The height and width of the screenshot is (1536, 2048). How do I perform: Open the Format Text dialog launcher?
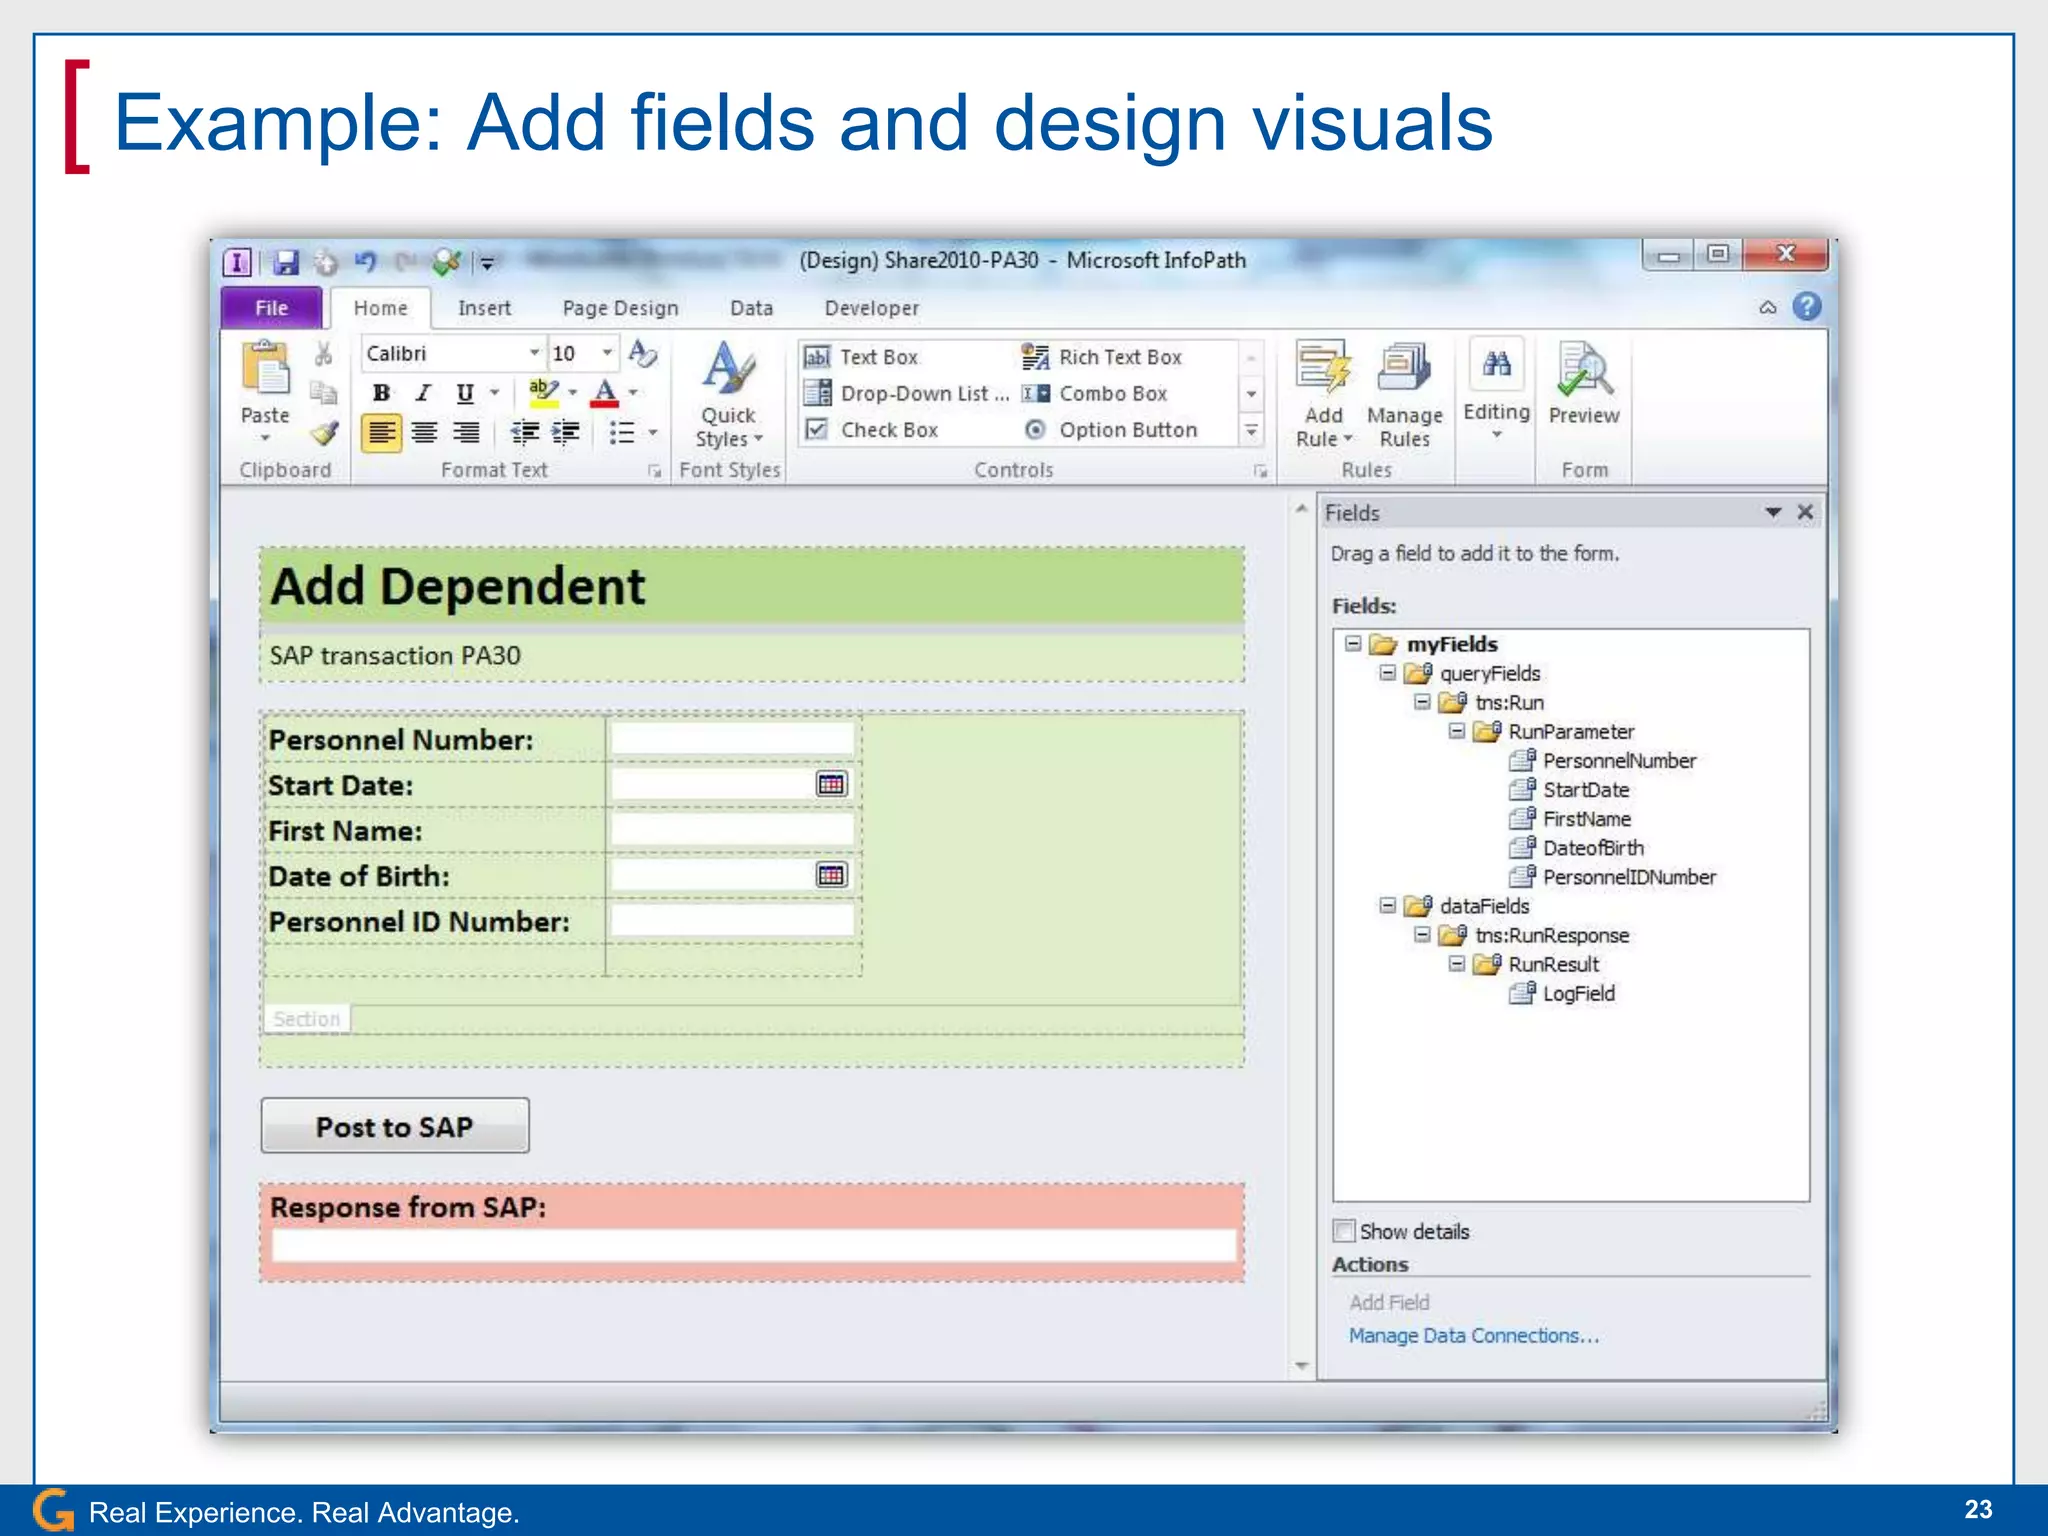point(654,471)
